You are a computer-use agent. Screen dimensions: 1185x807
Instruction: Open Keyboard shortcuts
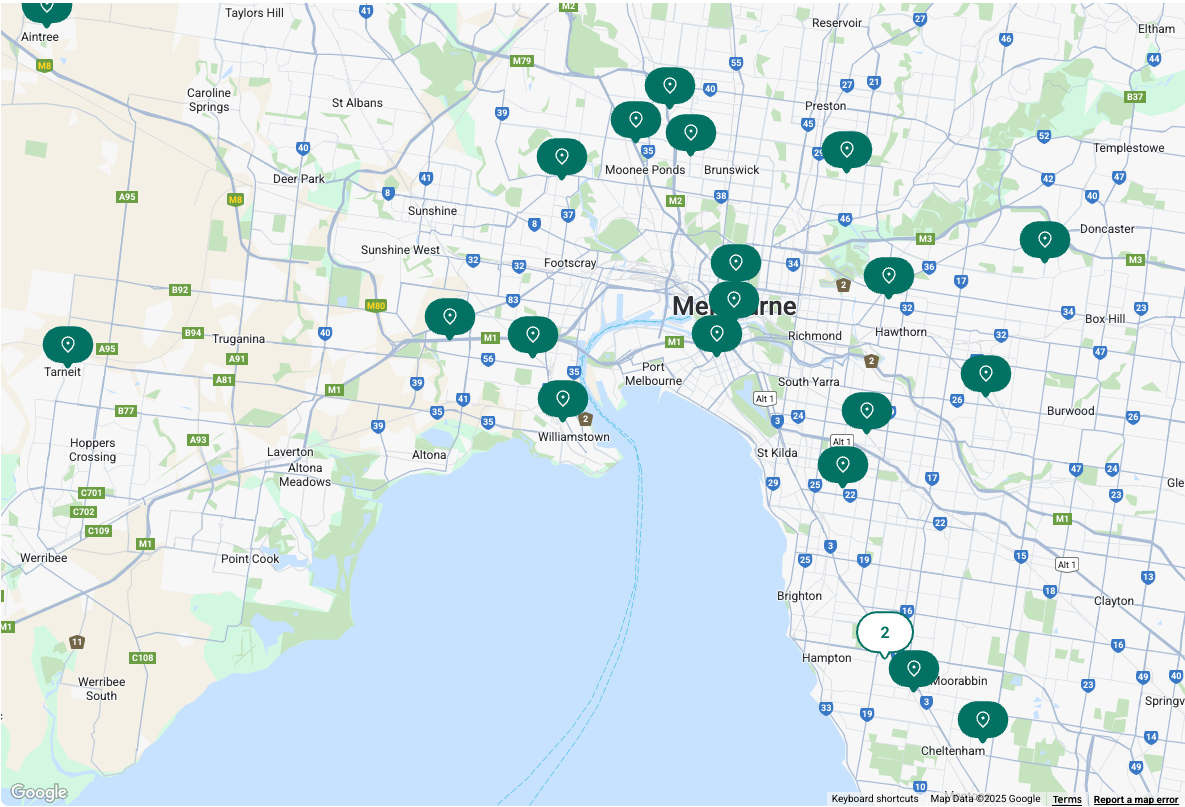pos(874,799)
